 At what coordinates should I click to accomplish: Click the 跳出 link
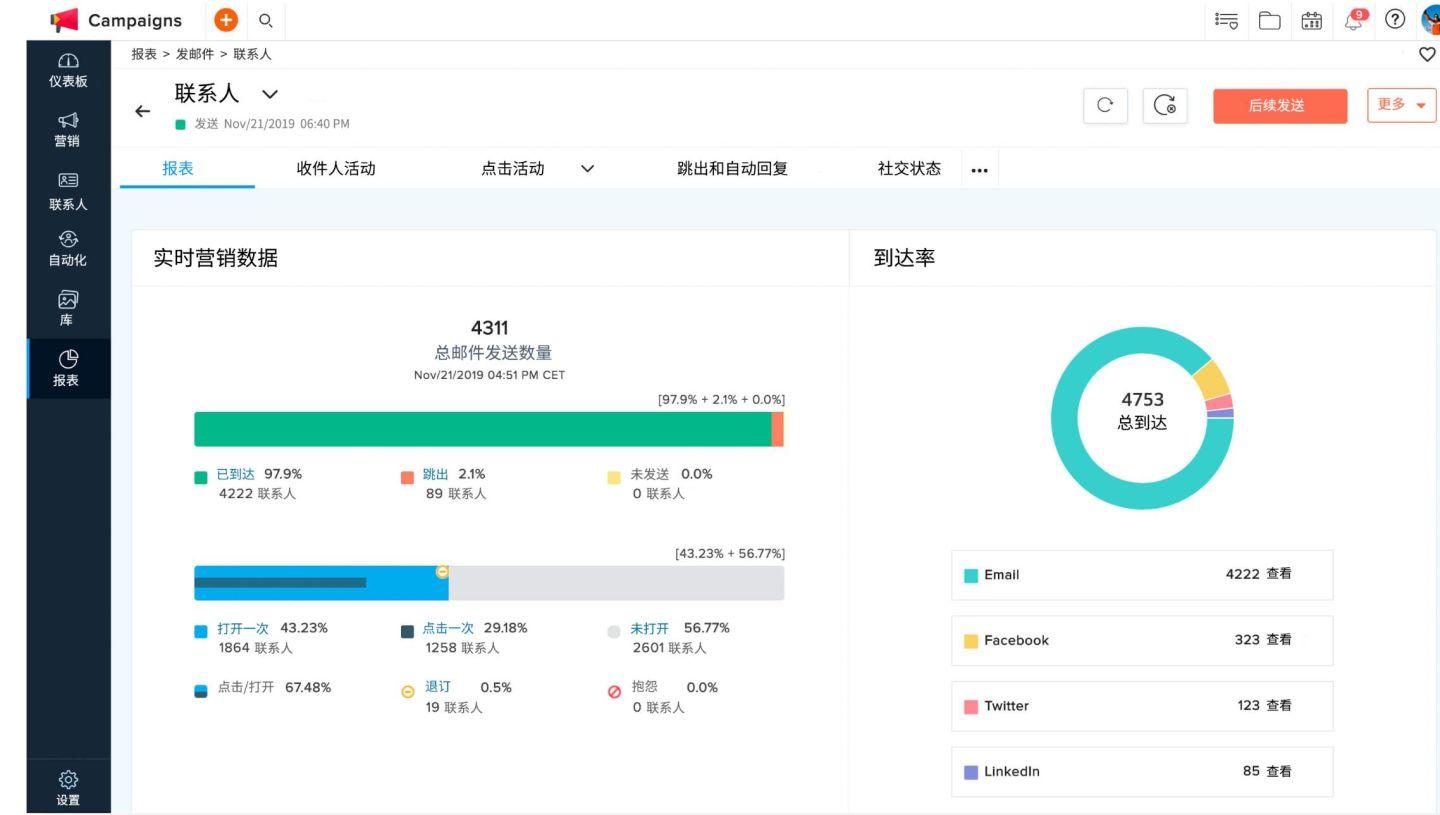pos(436,474)
